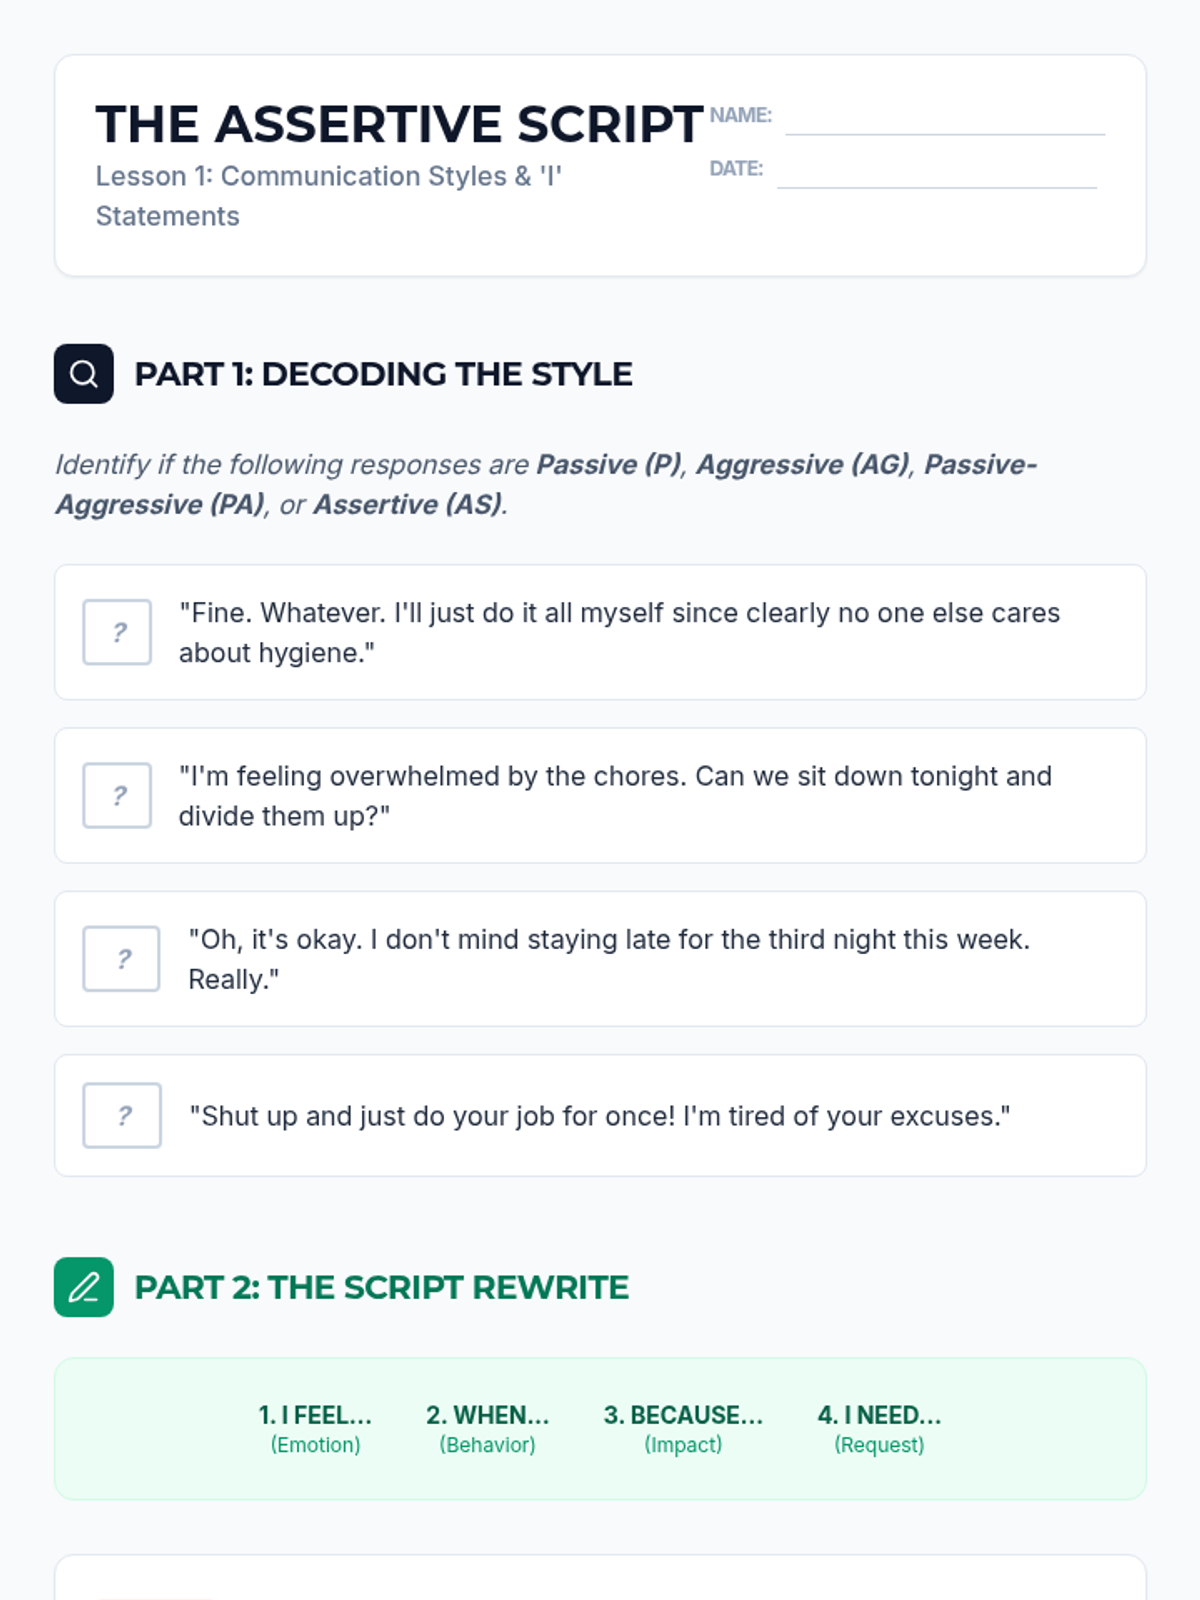This screenshot has height=1600, width=1200.
Task: Click the "4. I NEED..." step
Action: pyautogui.click(x=879, y=1428)
